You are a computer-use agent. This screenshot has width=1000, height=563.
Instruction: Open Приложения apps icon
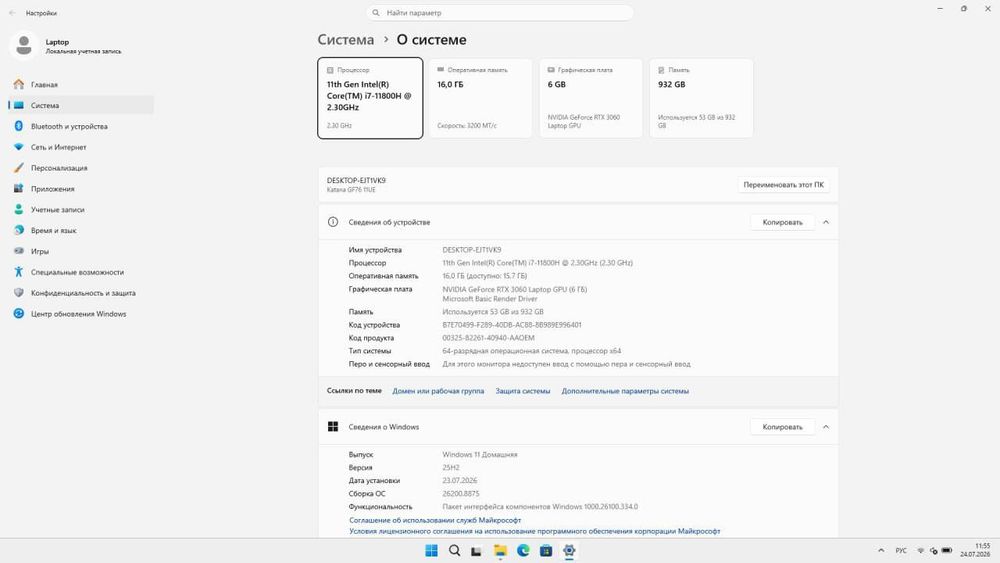coord(18,189)
